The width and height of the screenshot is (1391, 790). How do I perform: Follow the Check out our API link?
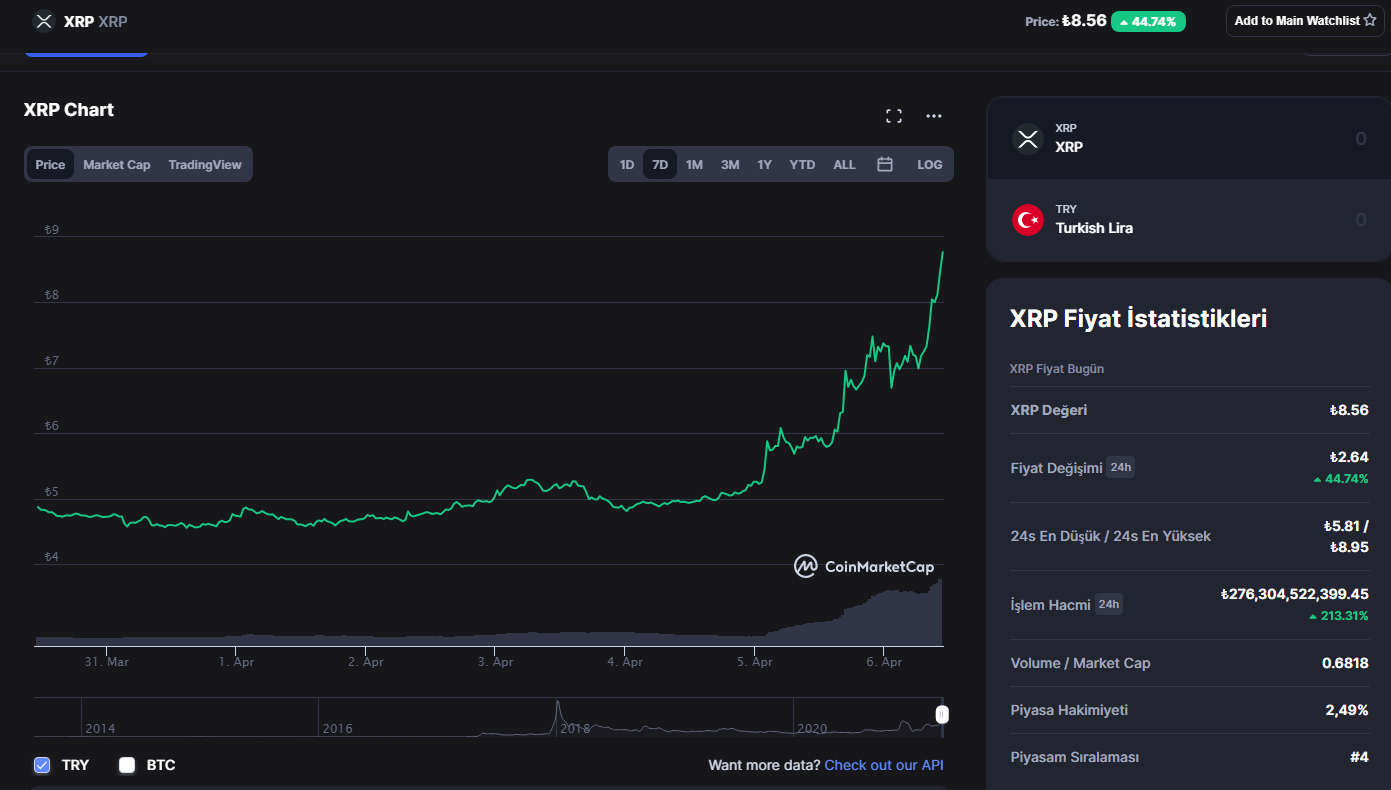point(883,765)
